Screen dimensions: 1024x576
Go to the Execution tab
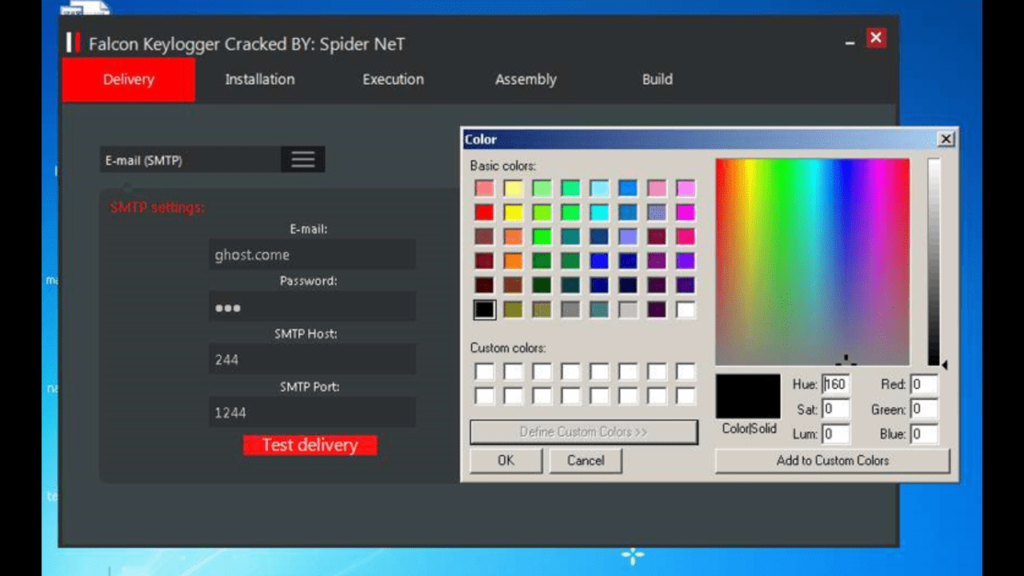(393, 80)
